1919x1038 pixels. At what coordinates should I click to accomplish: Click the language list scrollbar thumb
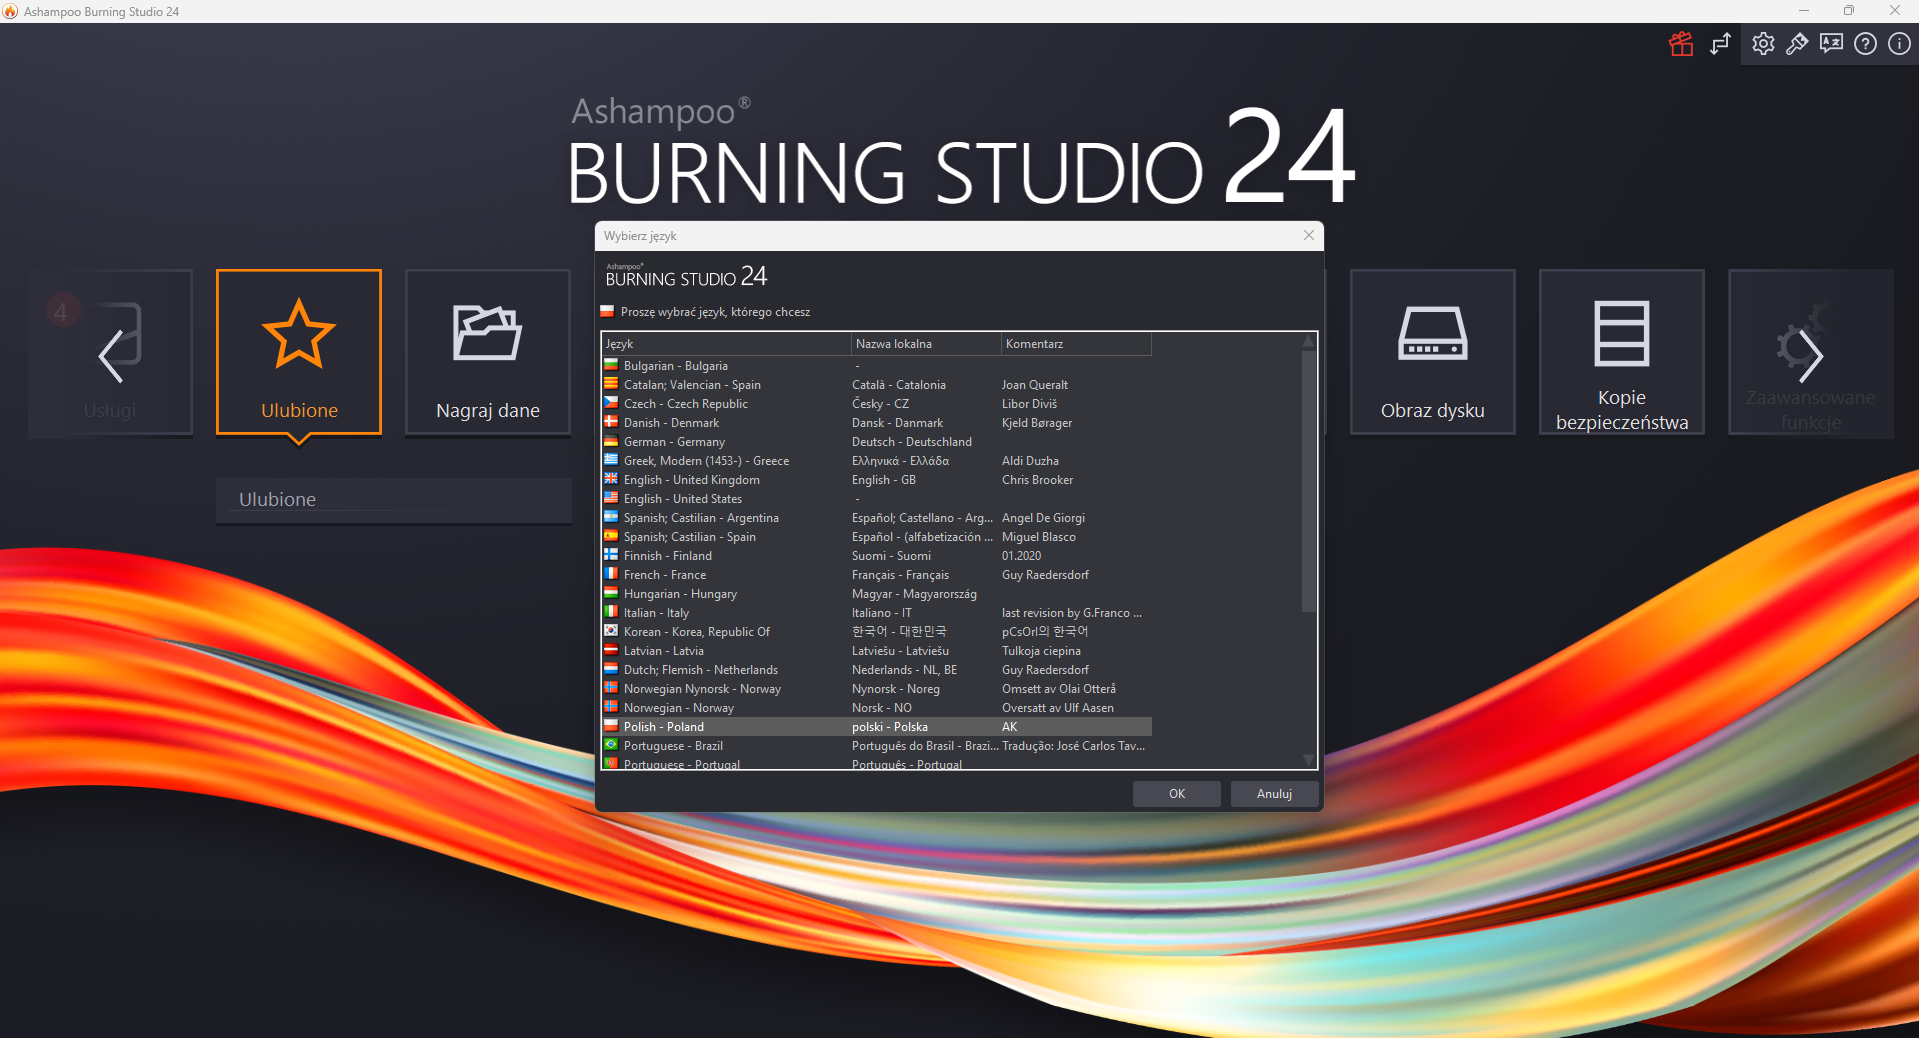pos(1308,480)
